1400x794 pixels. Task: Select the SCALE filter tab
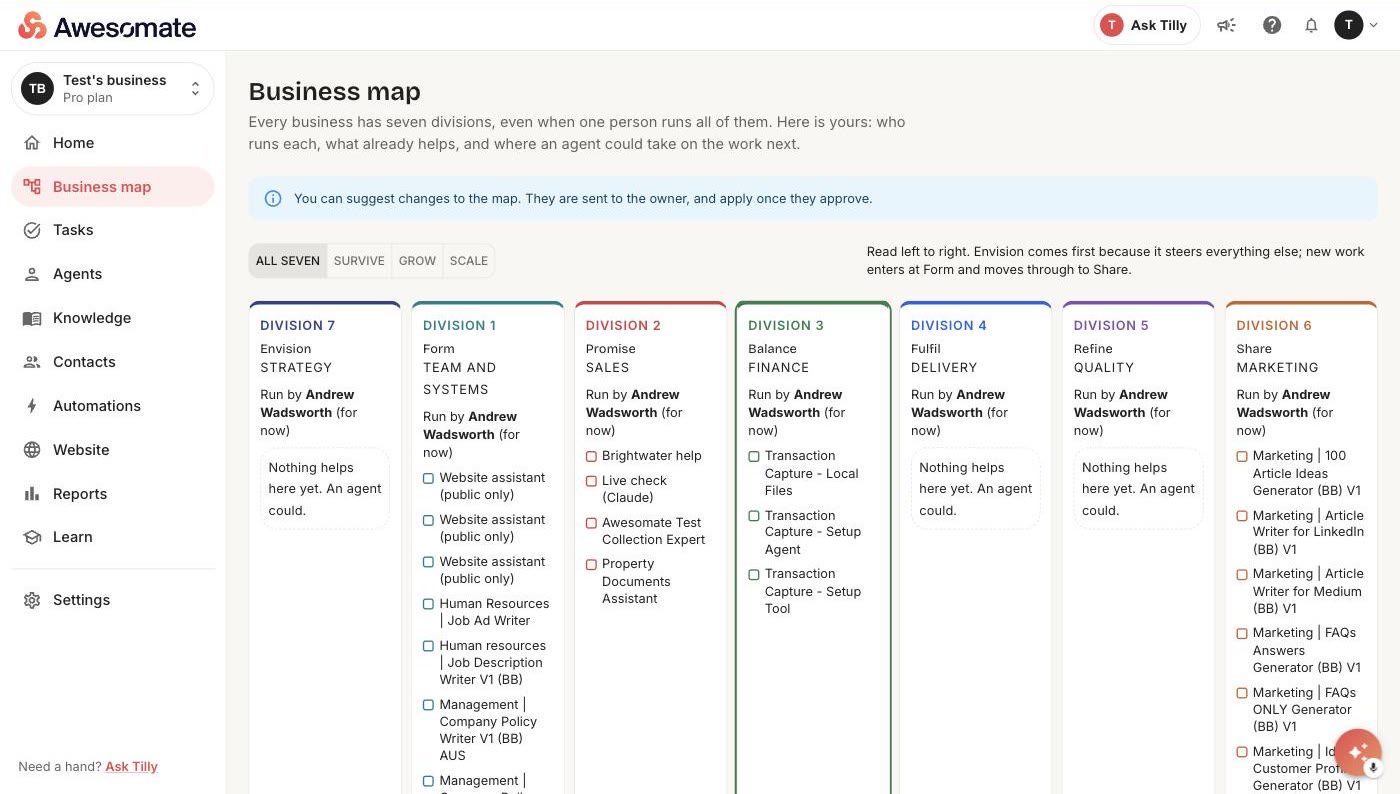(469, 261)
